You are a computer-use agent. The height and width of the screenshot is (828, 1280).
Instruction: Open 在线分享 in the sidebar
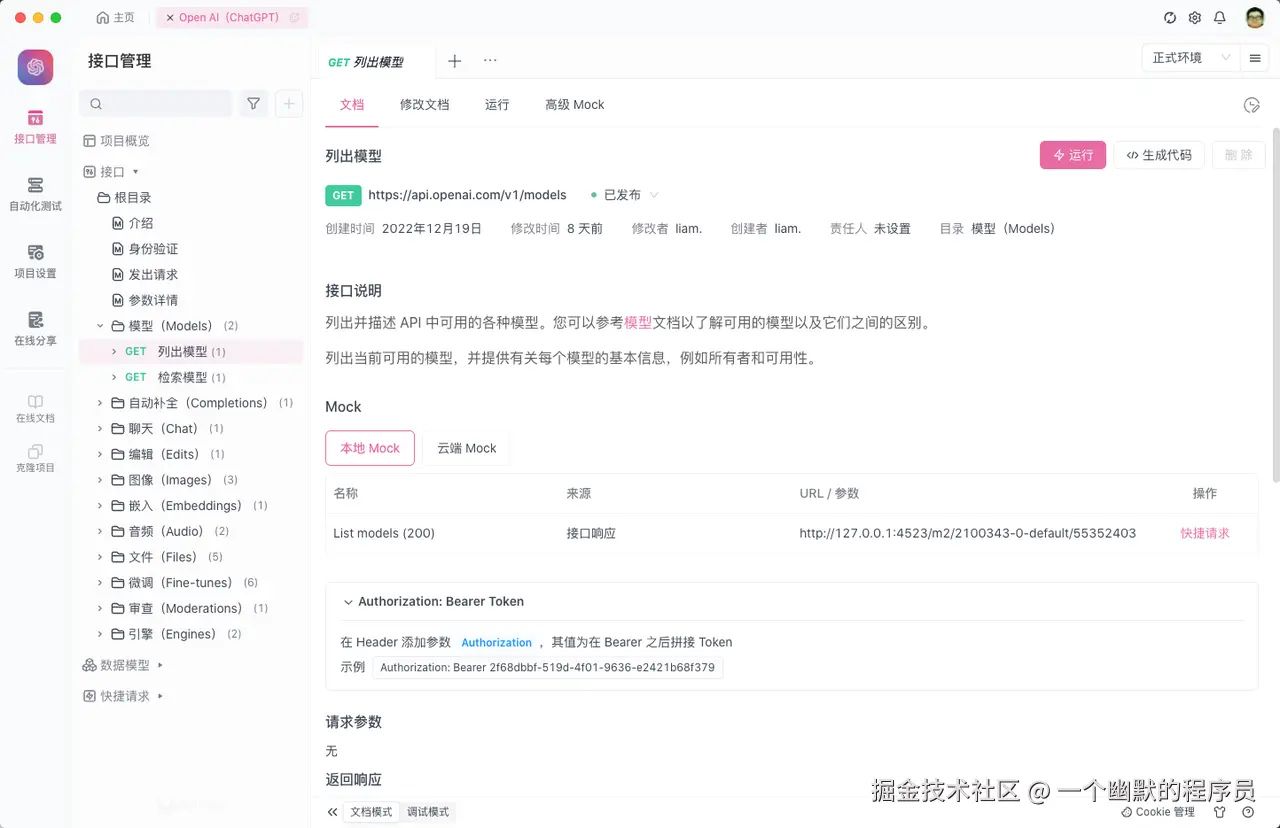35,328
